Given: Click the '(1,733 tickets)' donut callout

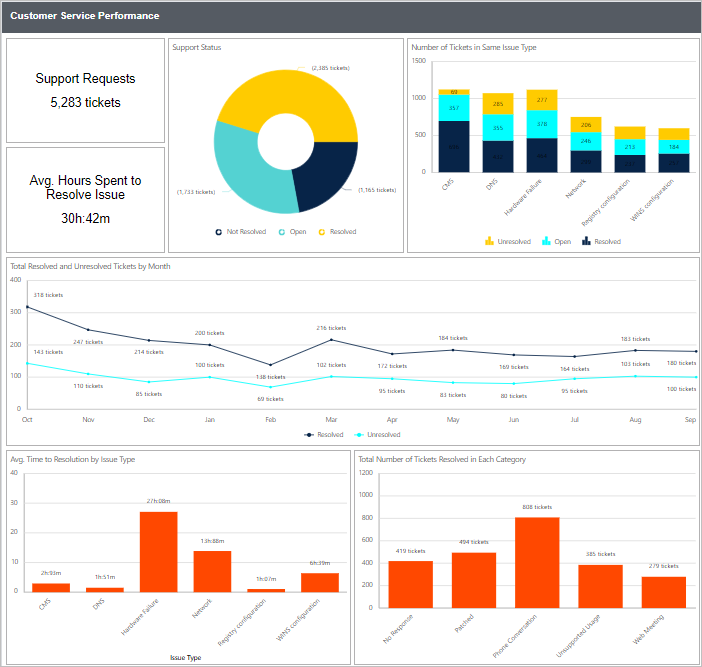Looking at the screenshot, I should click(196, 192).
